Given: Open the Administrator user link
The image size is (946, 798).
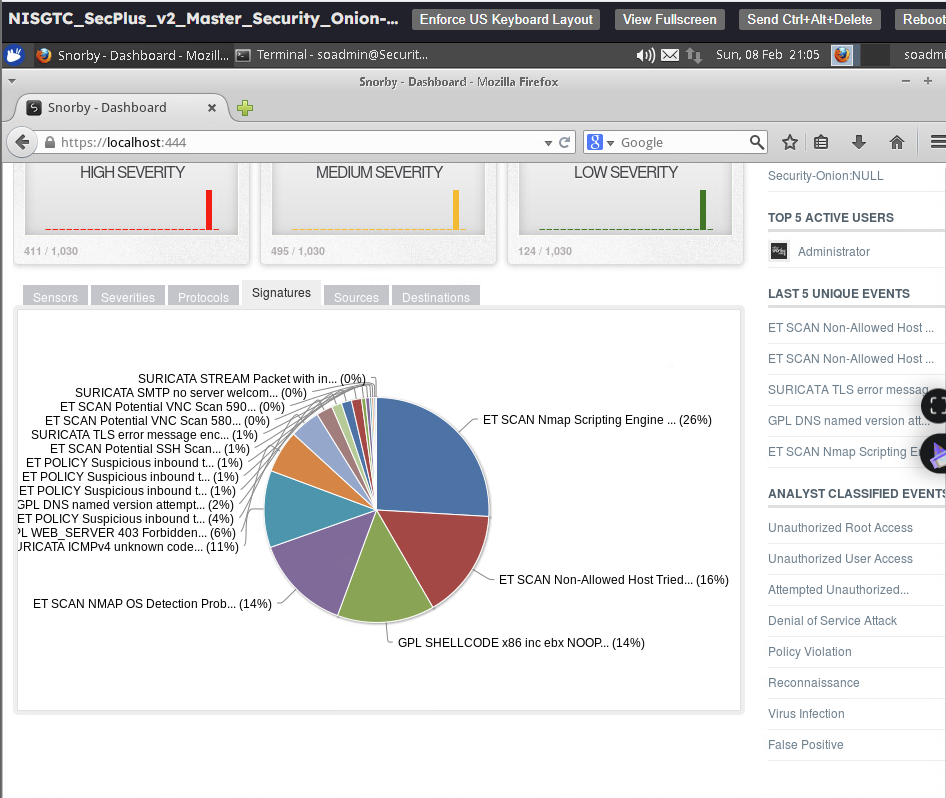Looking at the screenshot, I should click(834, 252).
